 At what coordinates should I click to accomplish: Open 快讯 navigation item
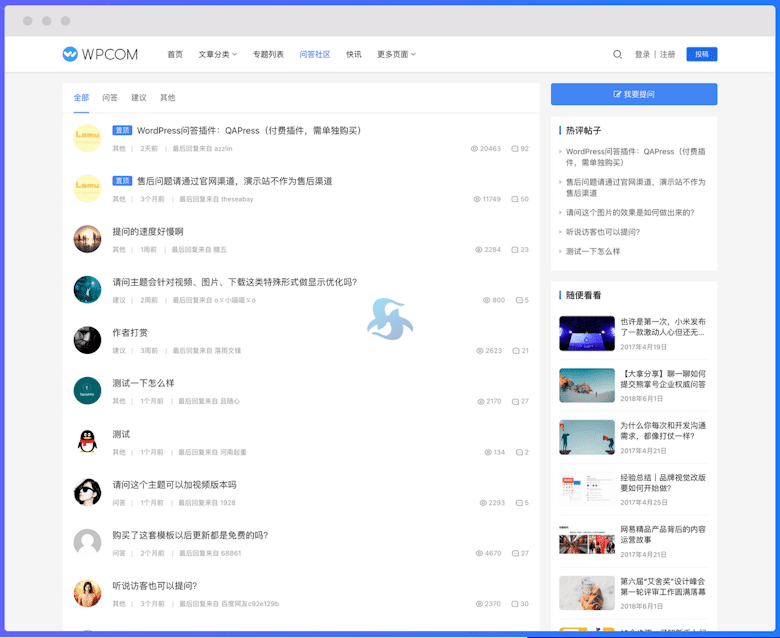[x=354, y=54]
